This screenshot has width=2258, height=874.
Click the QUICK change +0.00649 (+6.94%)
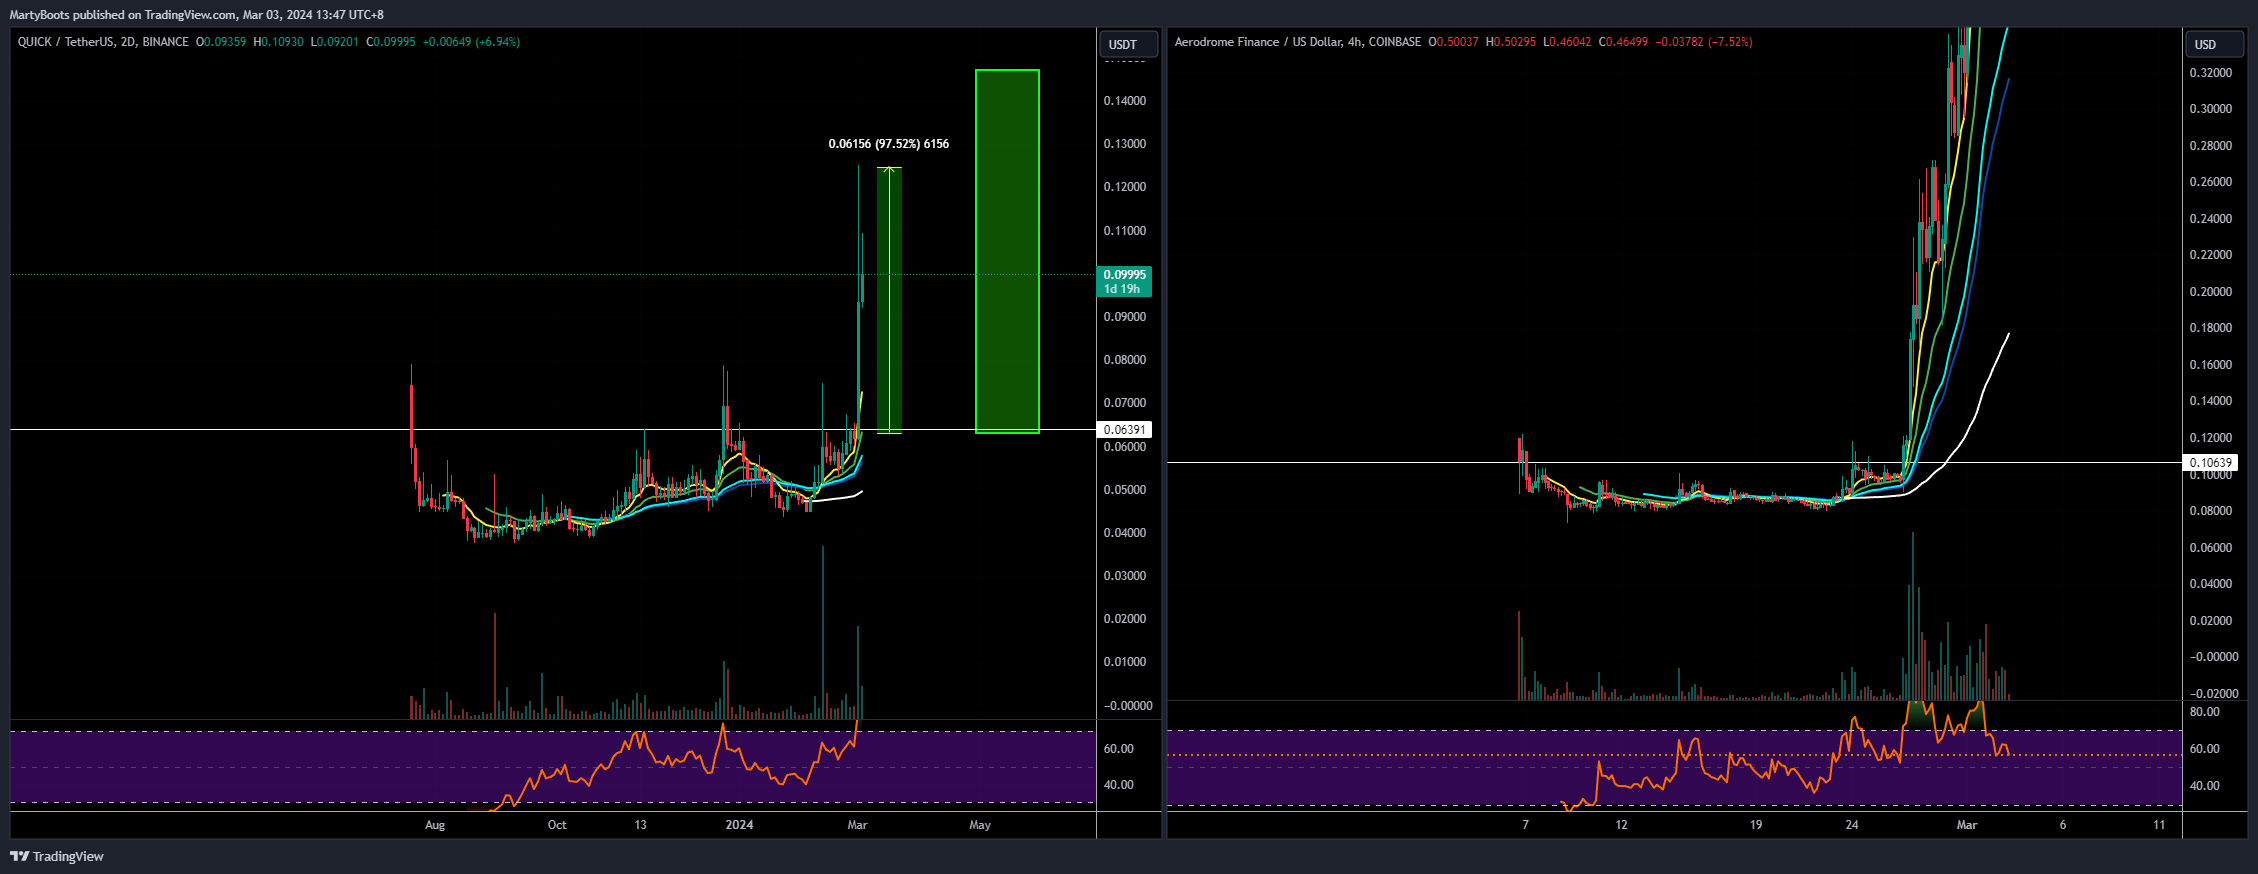(472, 42)
